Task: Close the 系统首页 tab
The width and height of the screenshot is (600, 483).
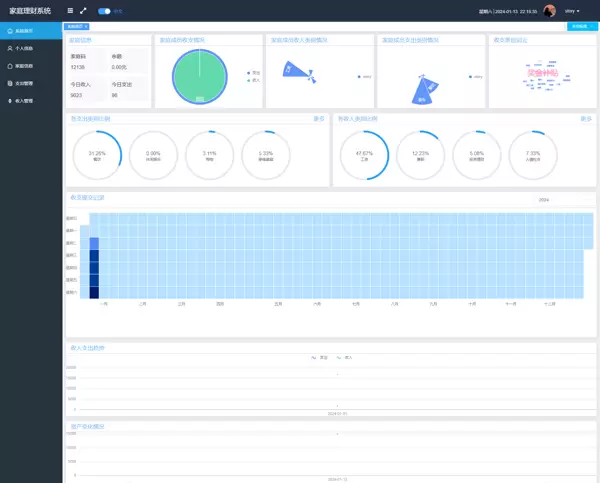Action: coord(86,26)
